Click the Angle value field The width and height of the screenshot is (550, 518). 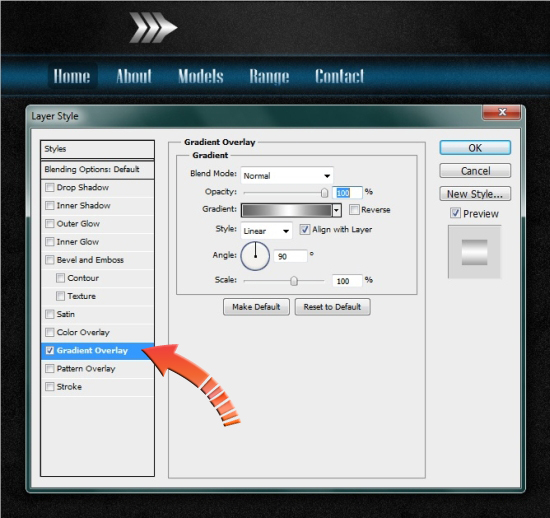(290, 257)
